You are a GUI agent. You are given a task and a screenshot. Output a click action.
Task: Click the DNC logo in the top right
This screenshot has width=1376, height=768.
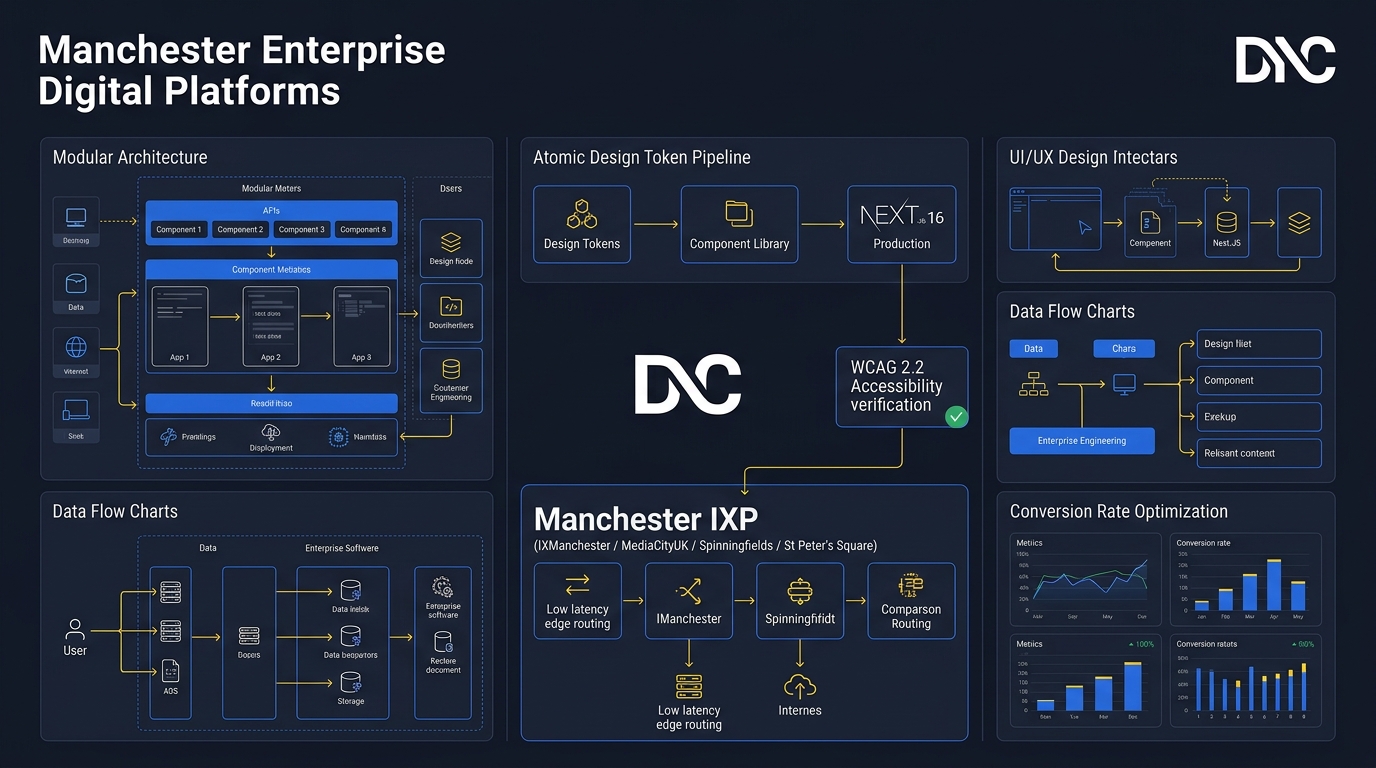click(x=1285, y=60)
